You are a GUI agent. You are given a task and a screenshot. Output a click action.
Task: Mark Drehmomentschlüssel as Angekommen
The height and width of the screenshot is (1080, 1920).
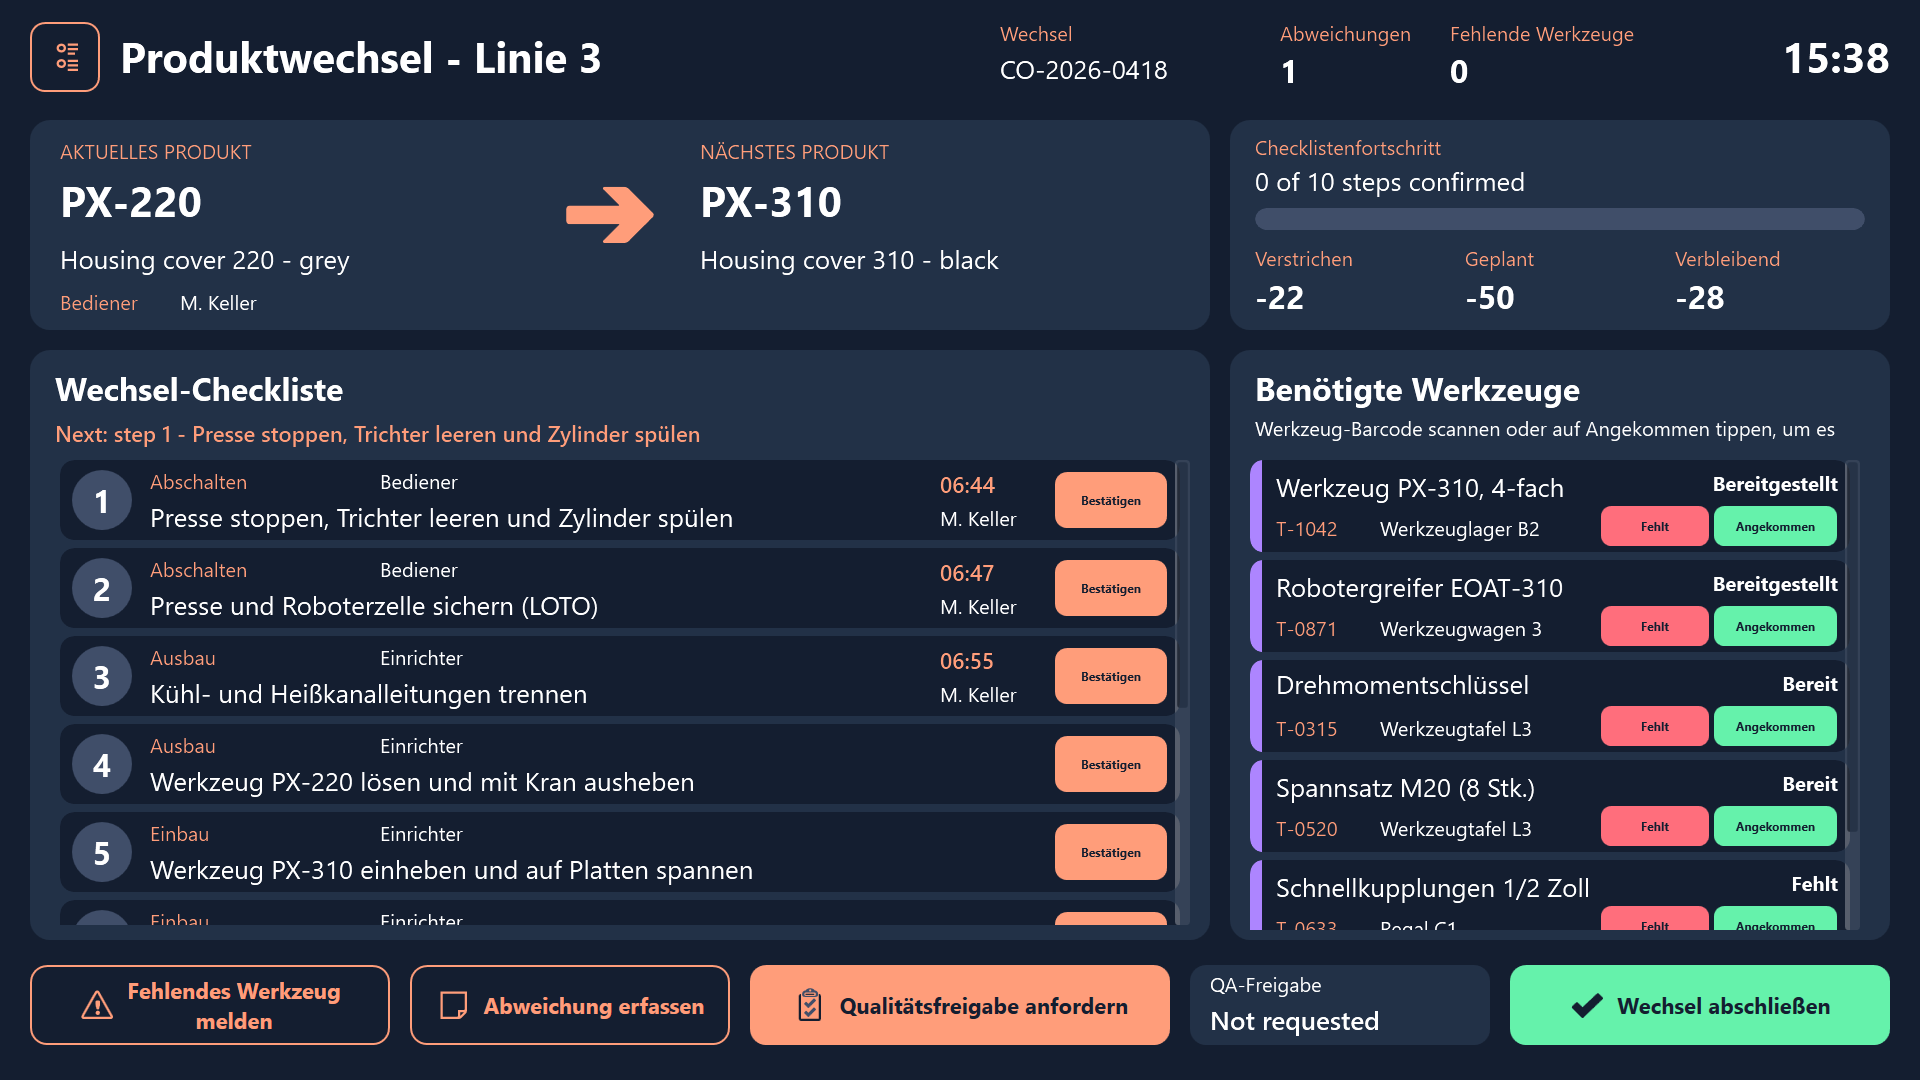[1775, 726]
